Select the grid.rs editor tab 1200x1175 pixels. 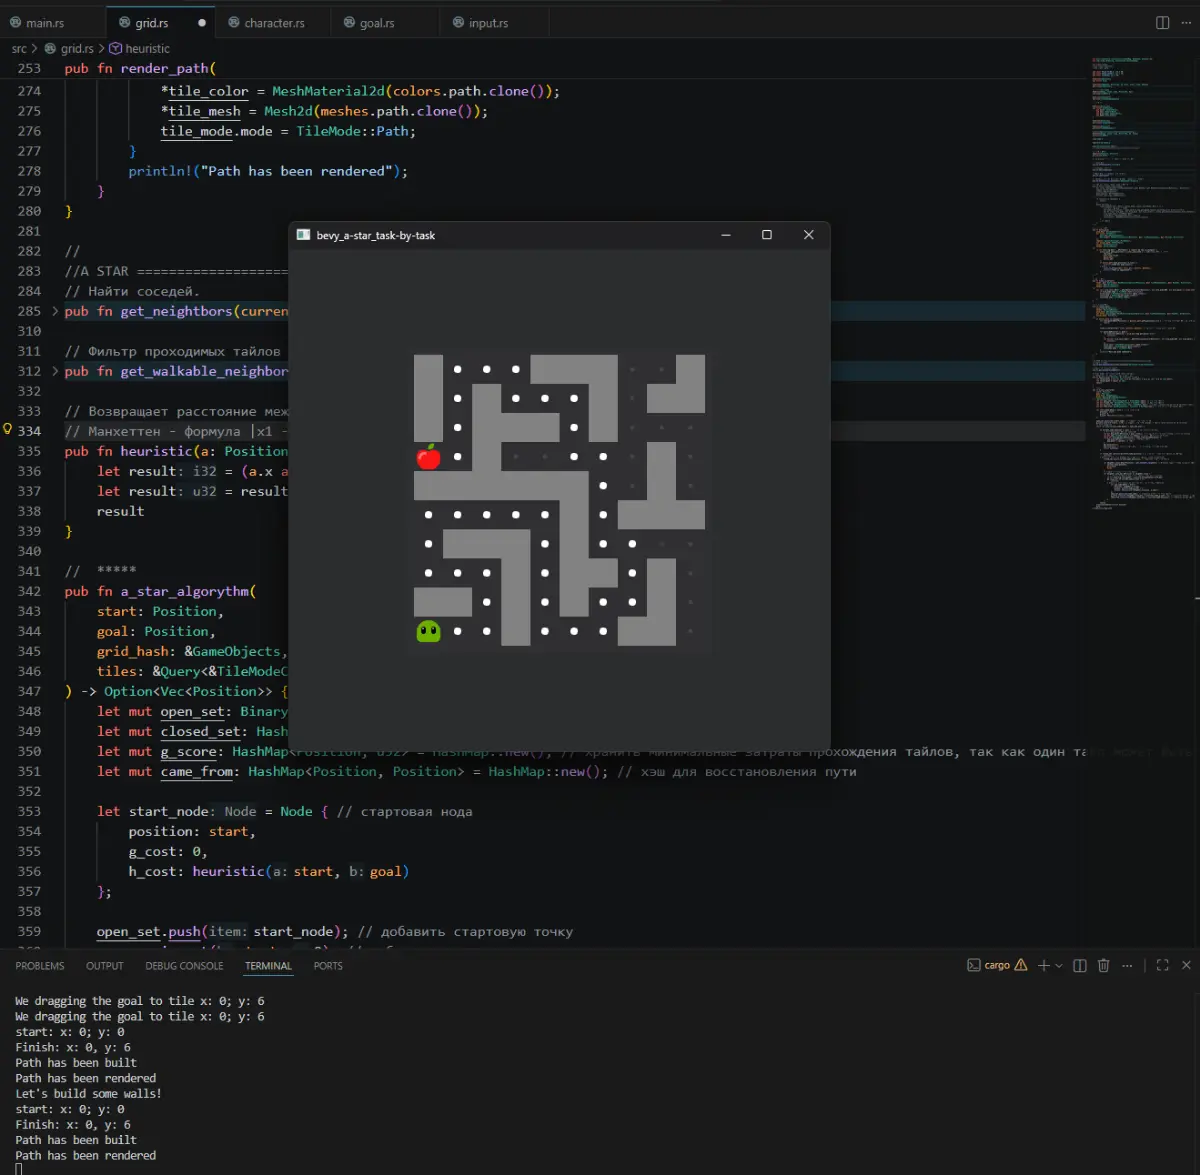pos(152,23)
